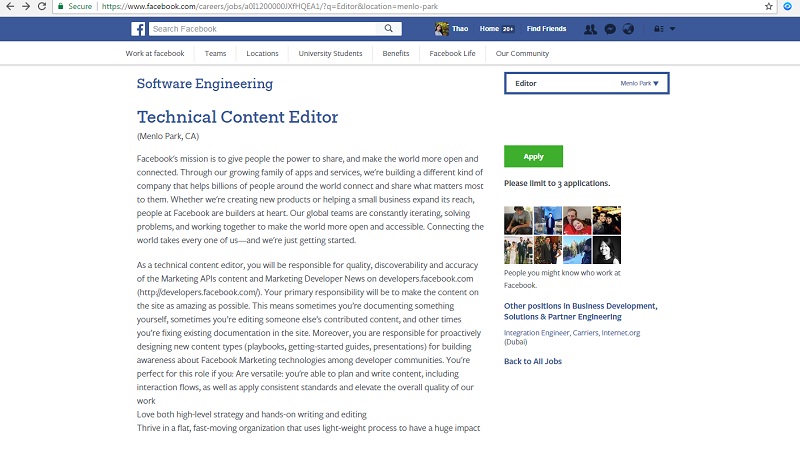Bookmark page with star icon
Screen dimensions: 800x449
(x=768, y=7)
